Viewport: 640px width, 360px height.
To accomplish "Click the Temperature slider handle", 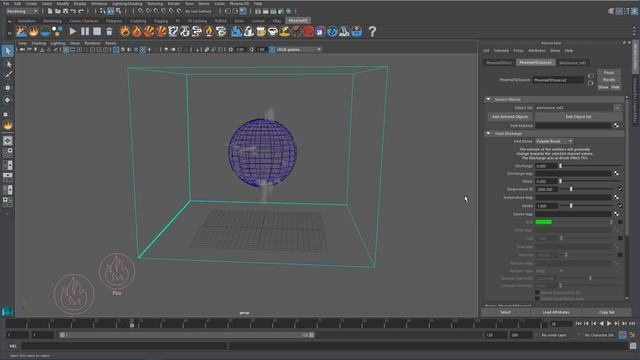I will 571,189.
